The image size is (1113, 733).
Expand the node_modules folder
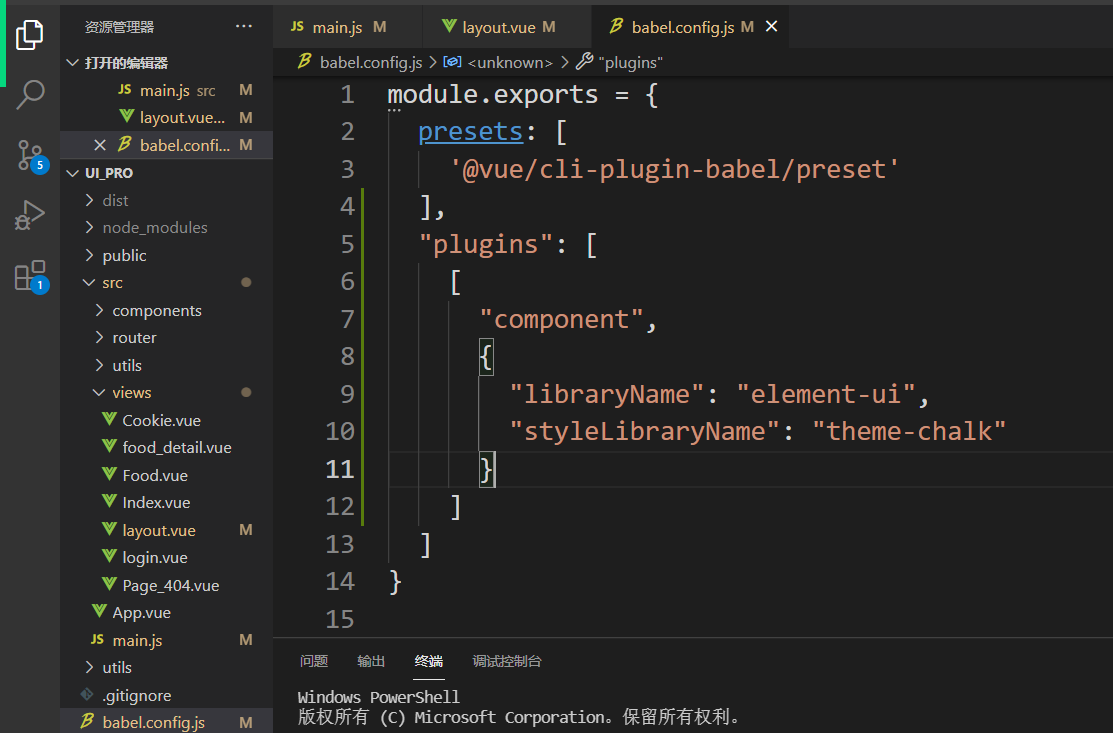88,227
